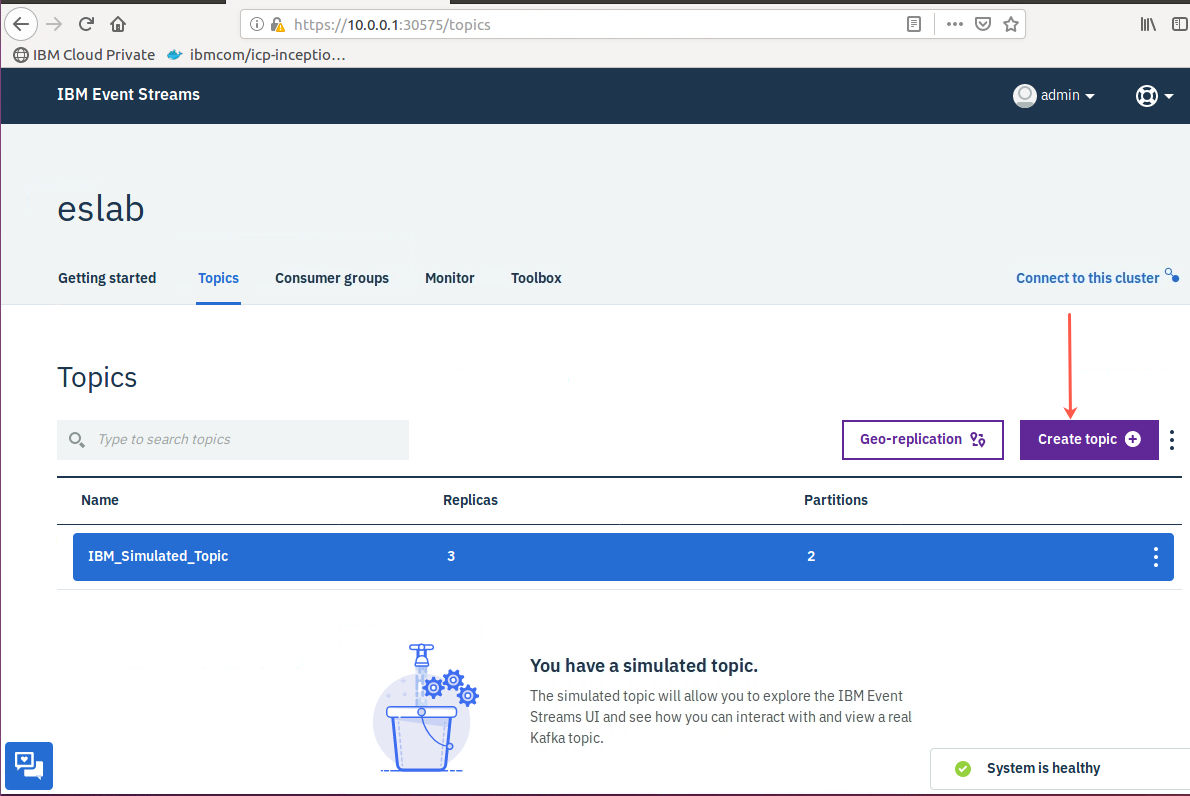
Task: Open the ibmcom/icp-inceptio bookmark
Action: [x=257, y=55]
